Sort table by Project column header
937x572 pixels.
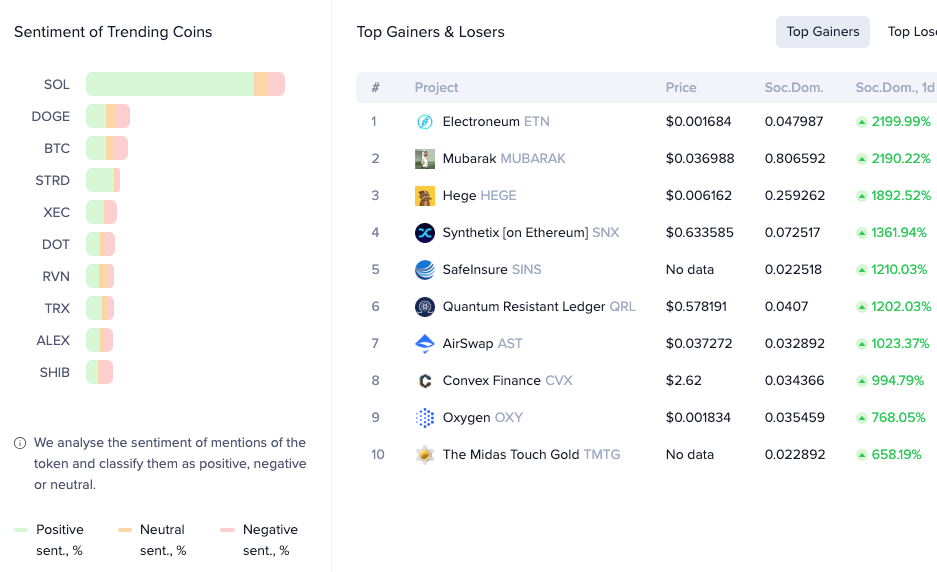click(x=436, y=87)
